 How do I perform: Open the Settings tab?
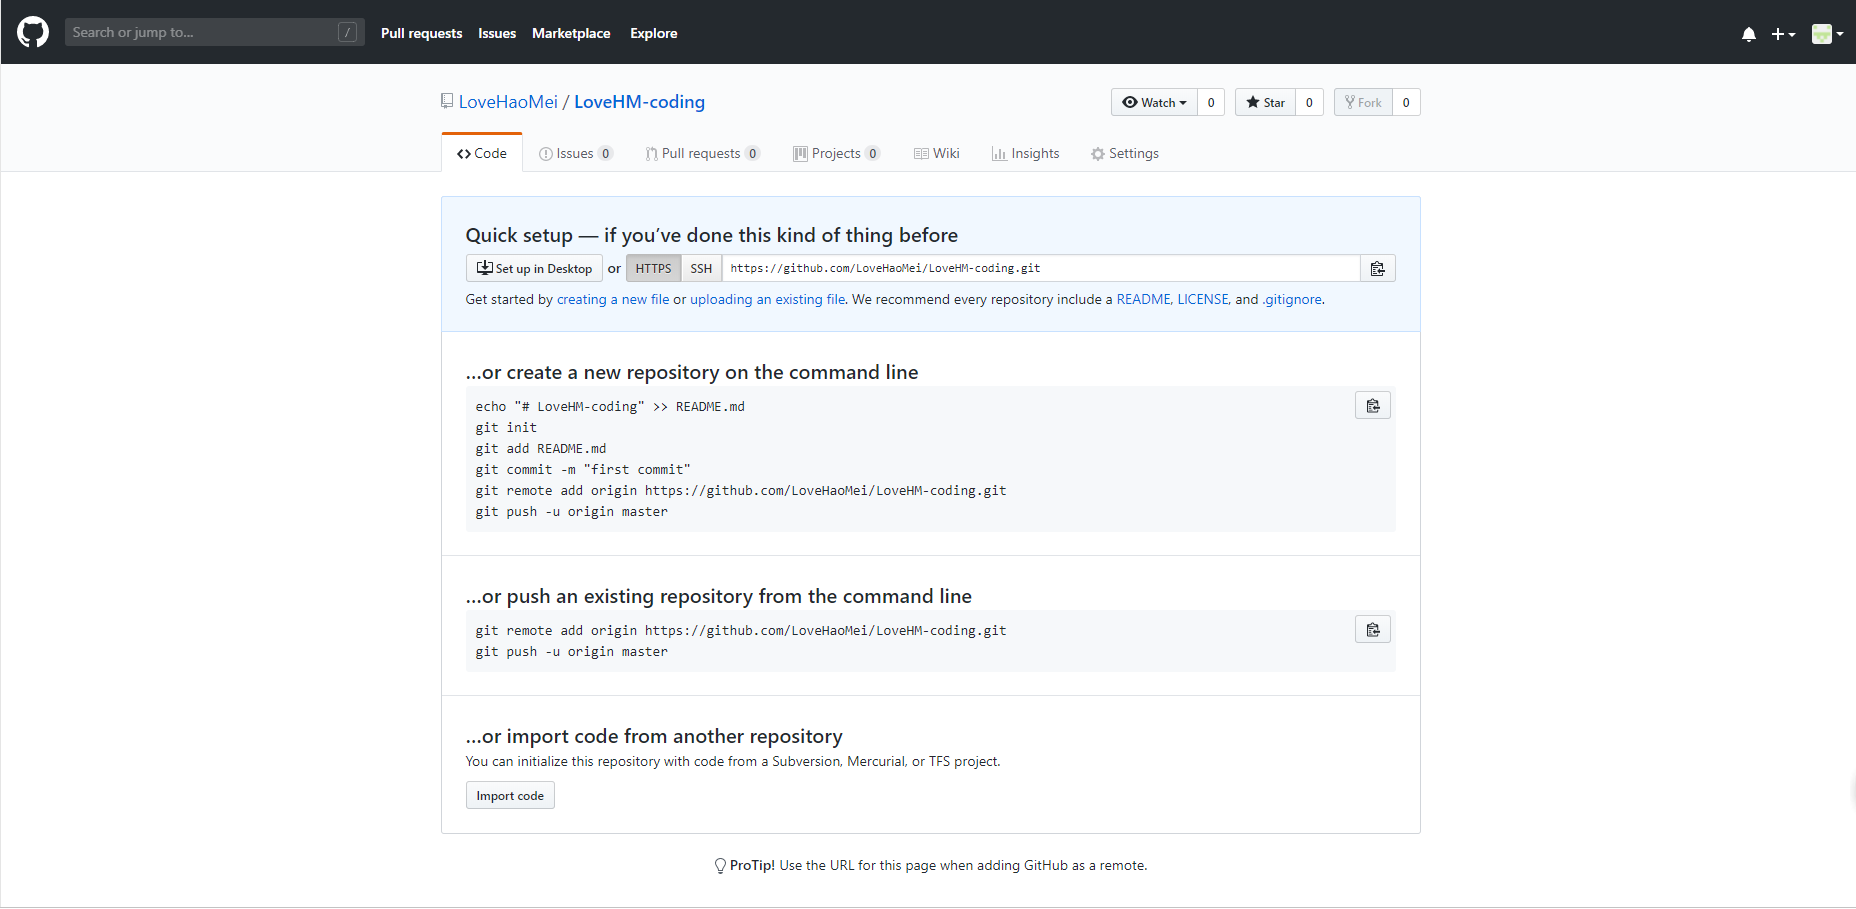(1125, 153)
